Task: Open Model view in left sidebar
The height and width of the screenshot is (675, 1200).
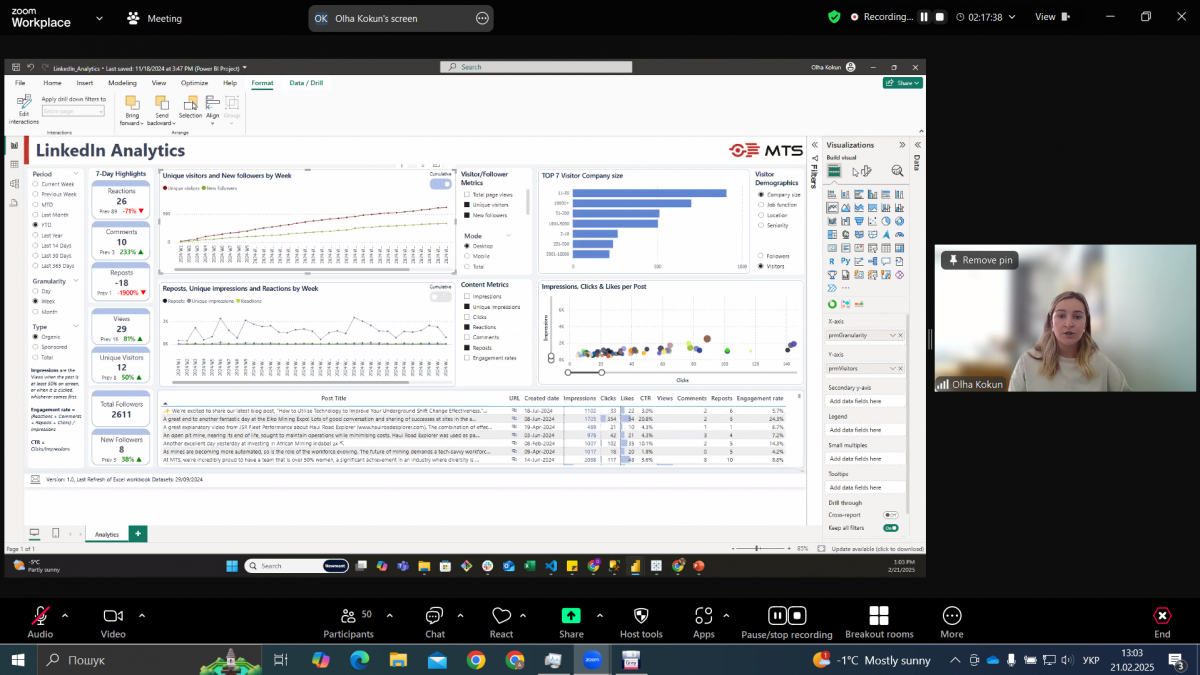Action: (14, 183)
